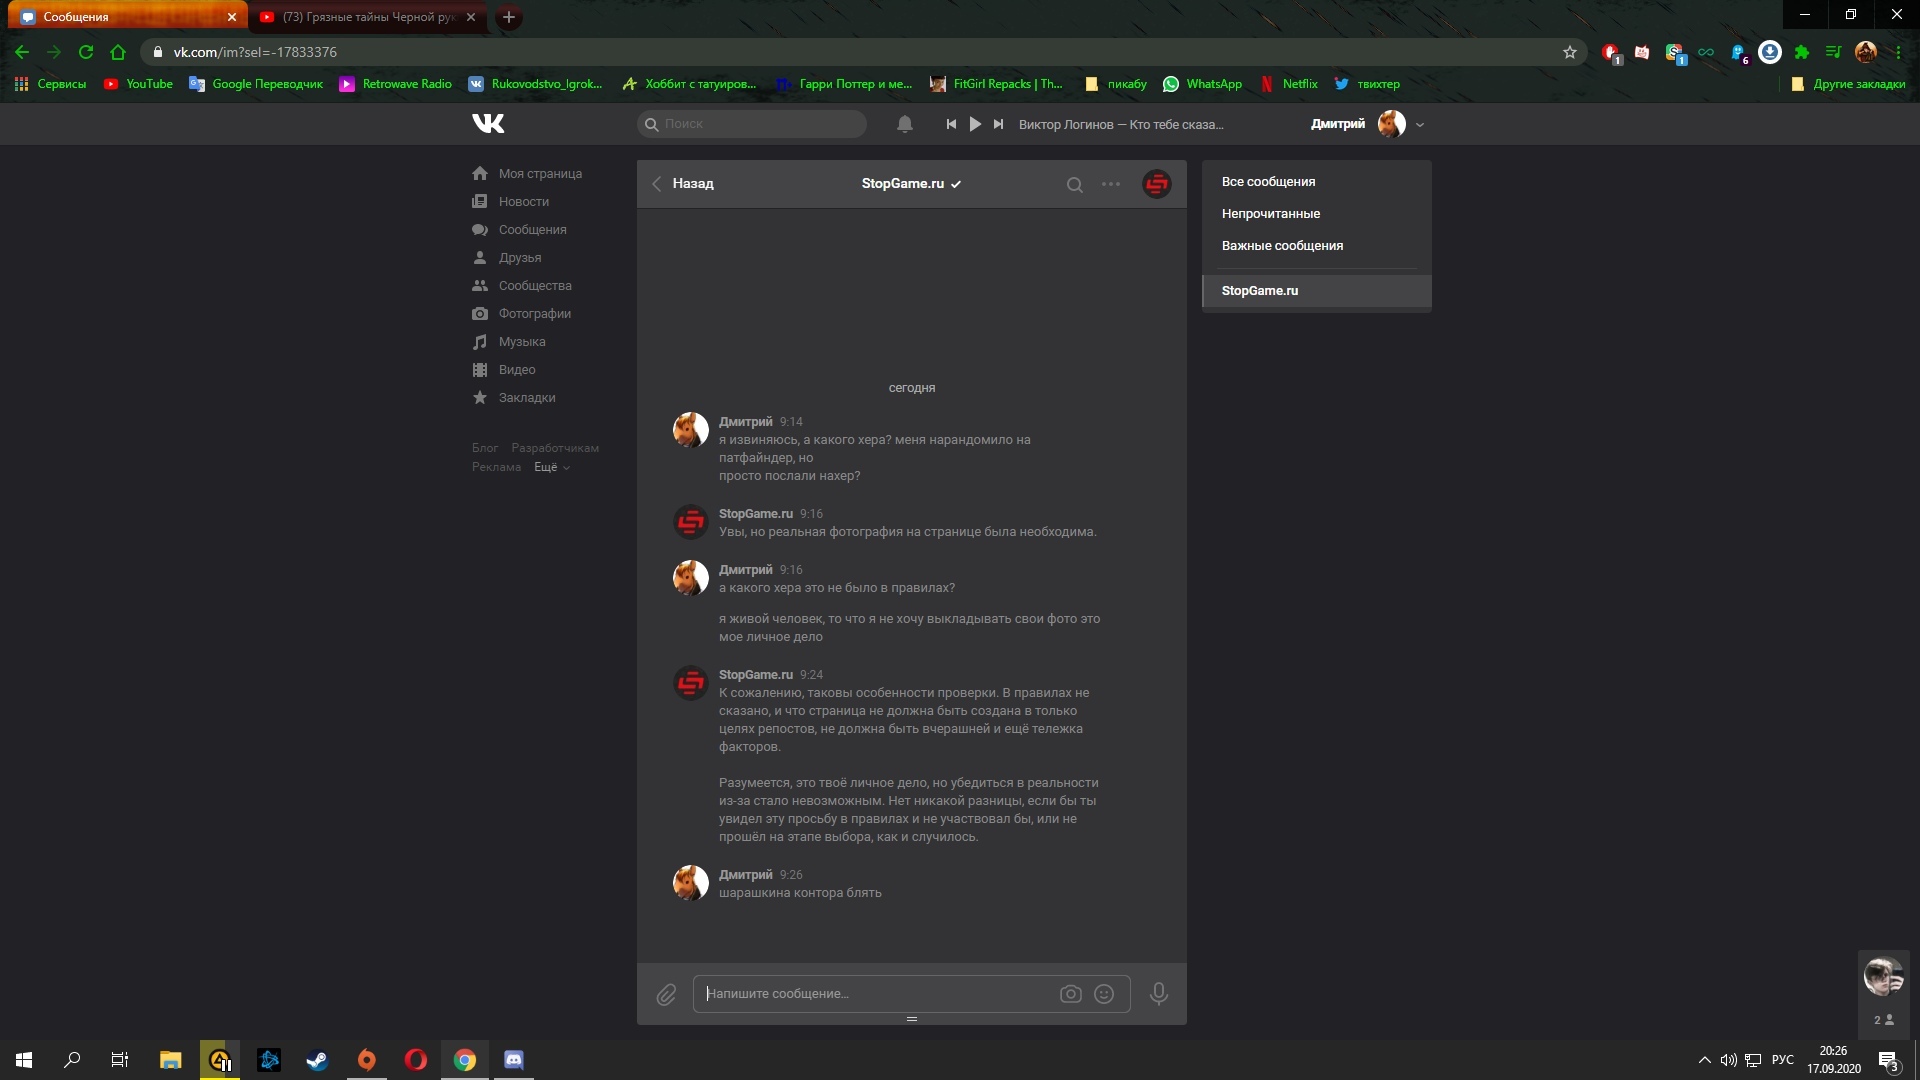Viewport: 1920px width, 1080px height.
Task: Click the next track button in music player
Action: coord(1000,124)
